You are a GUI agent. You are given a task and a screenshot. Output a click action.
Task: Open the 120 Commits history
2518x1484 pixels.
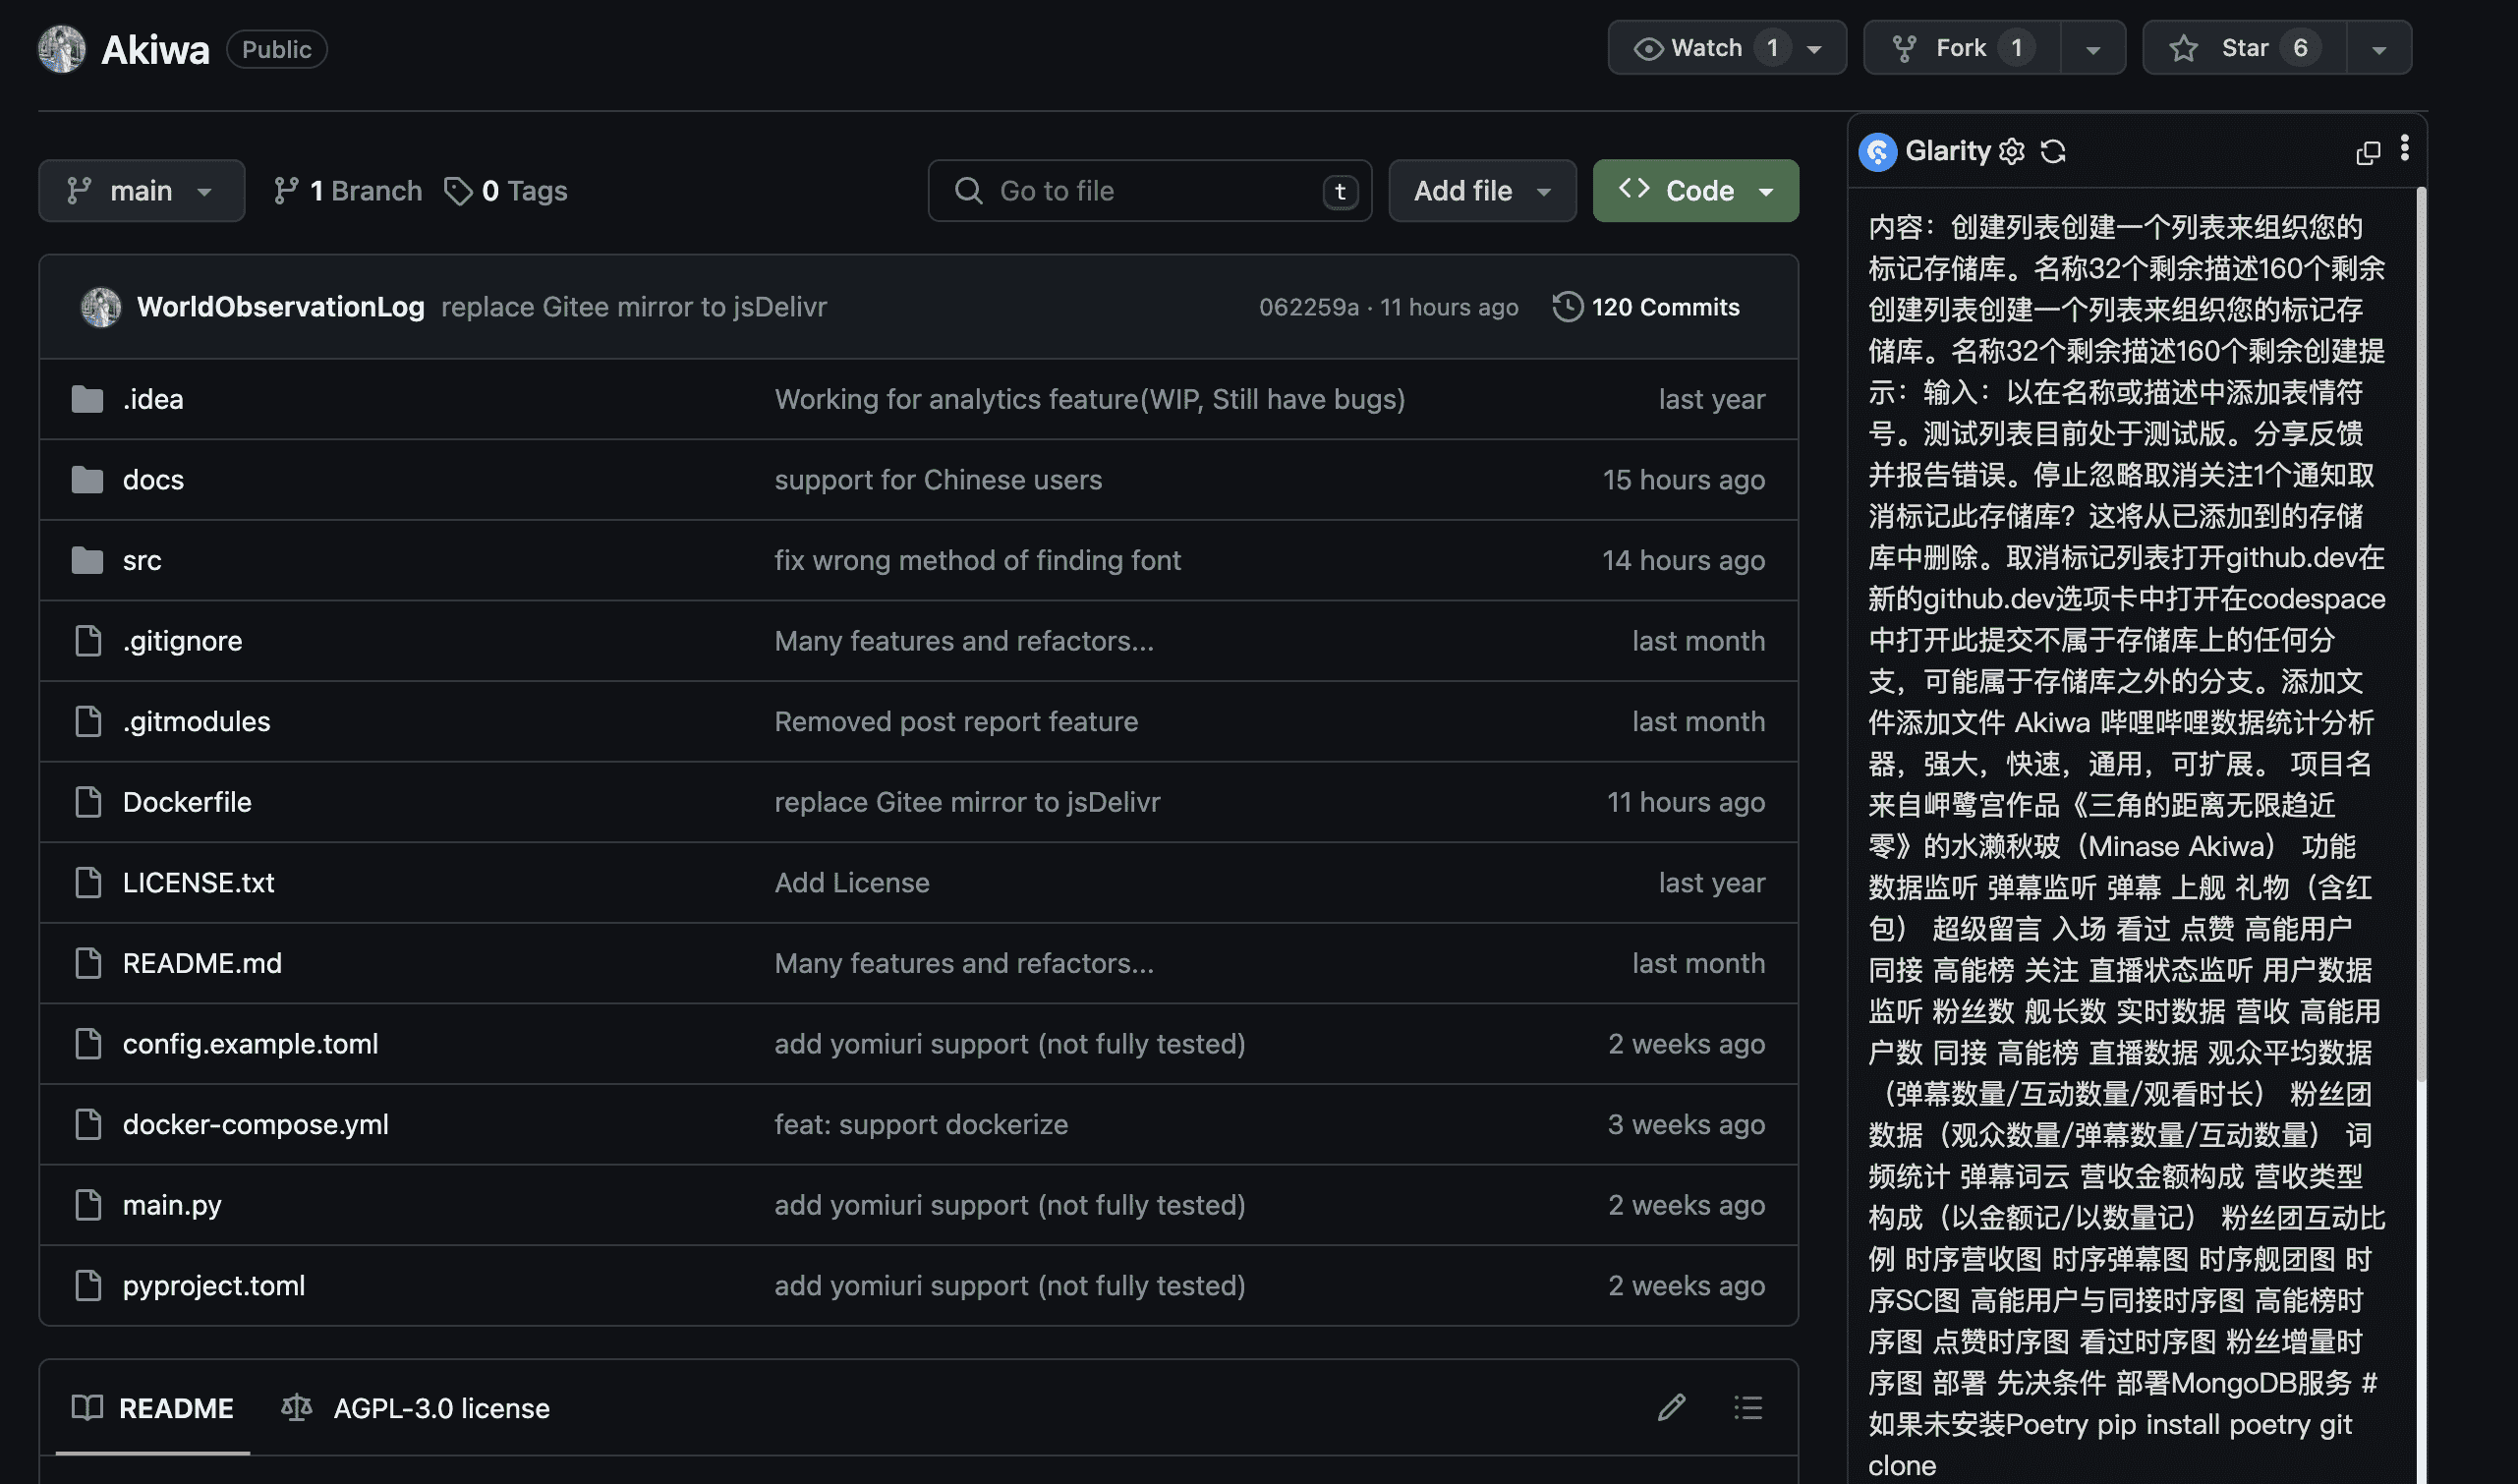pyautogui.click(x=1646, y=307)
